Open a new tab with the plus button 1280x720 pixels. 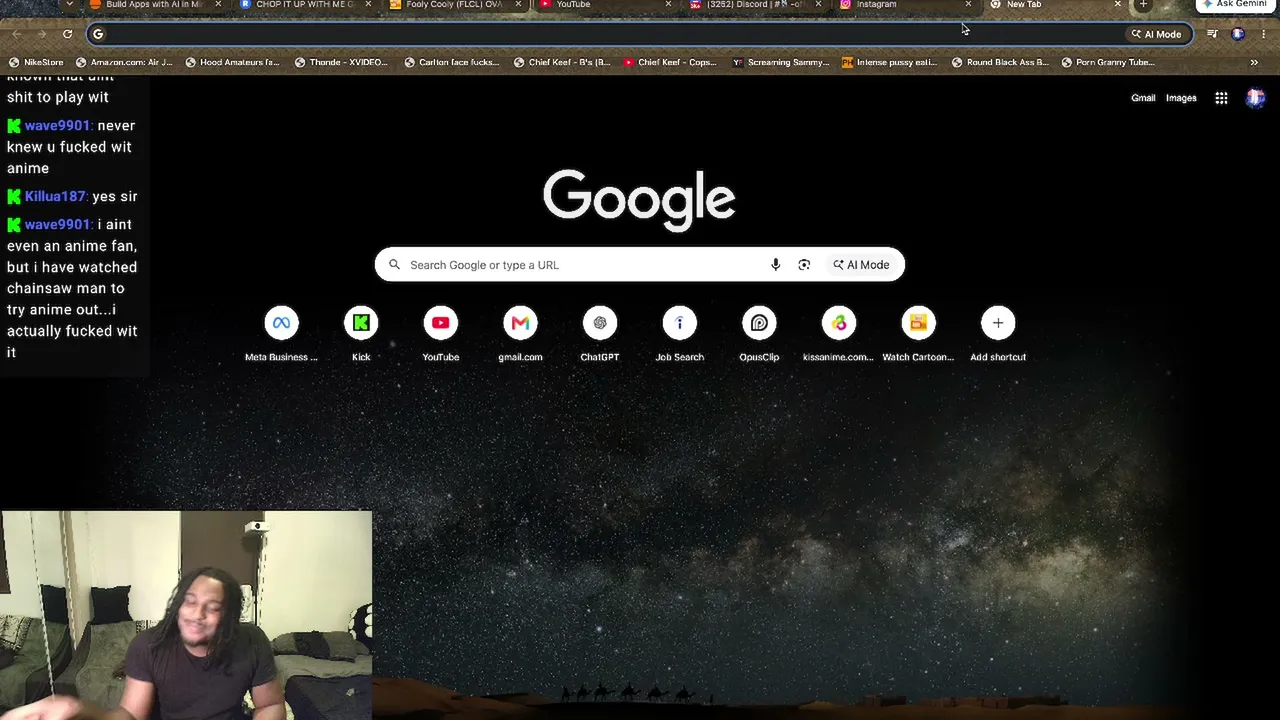click(x=1144, y=4)
